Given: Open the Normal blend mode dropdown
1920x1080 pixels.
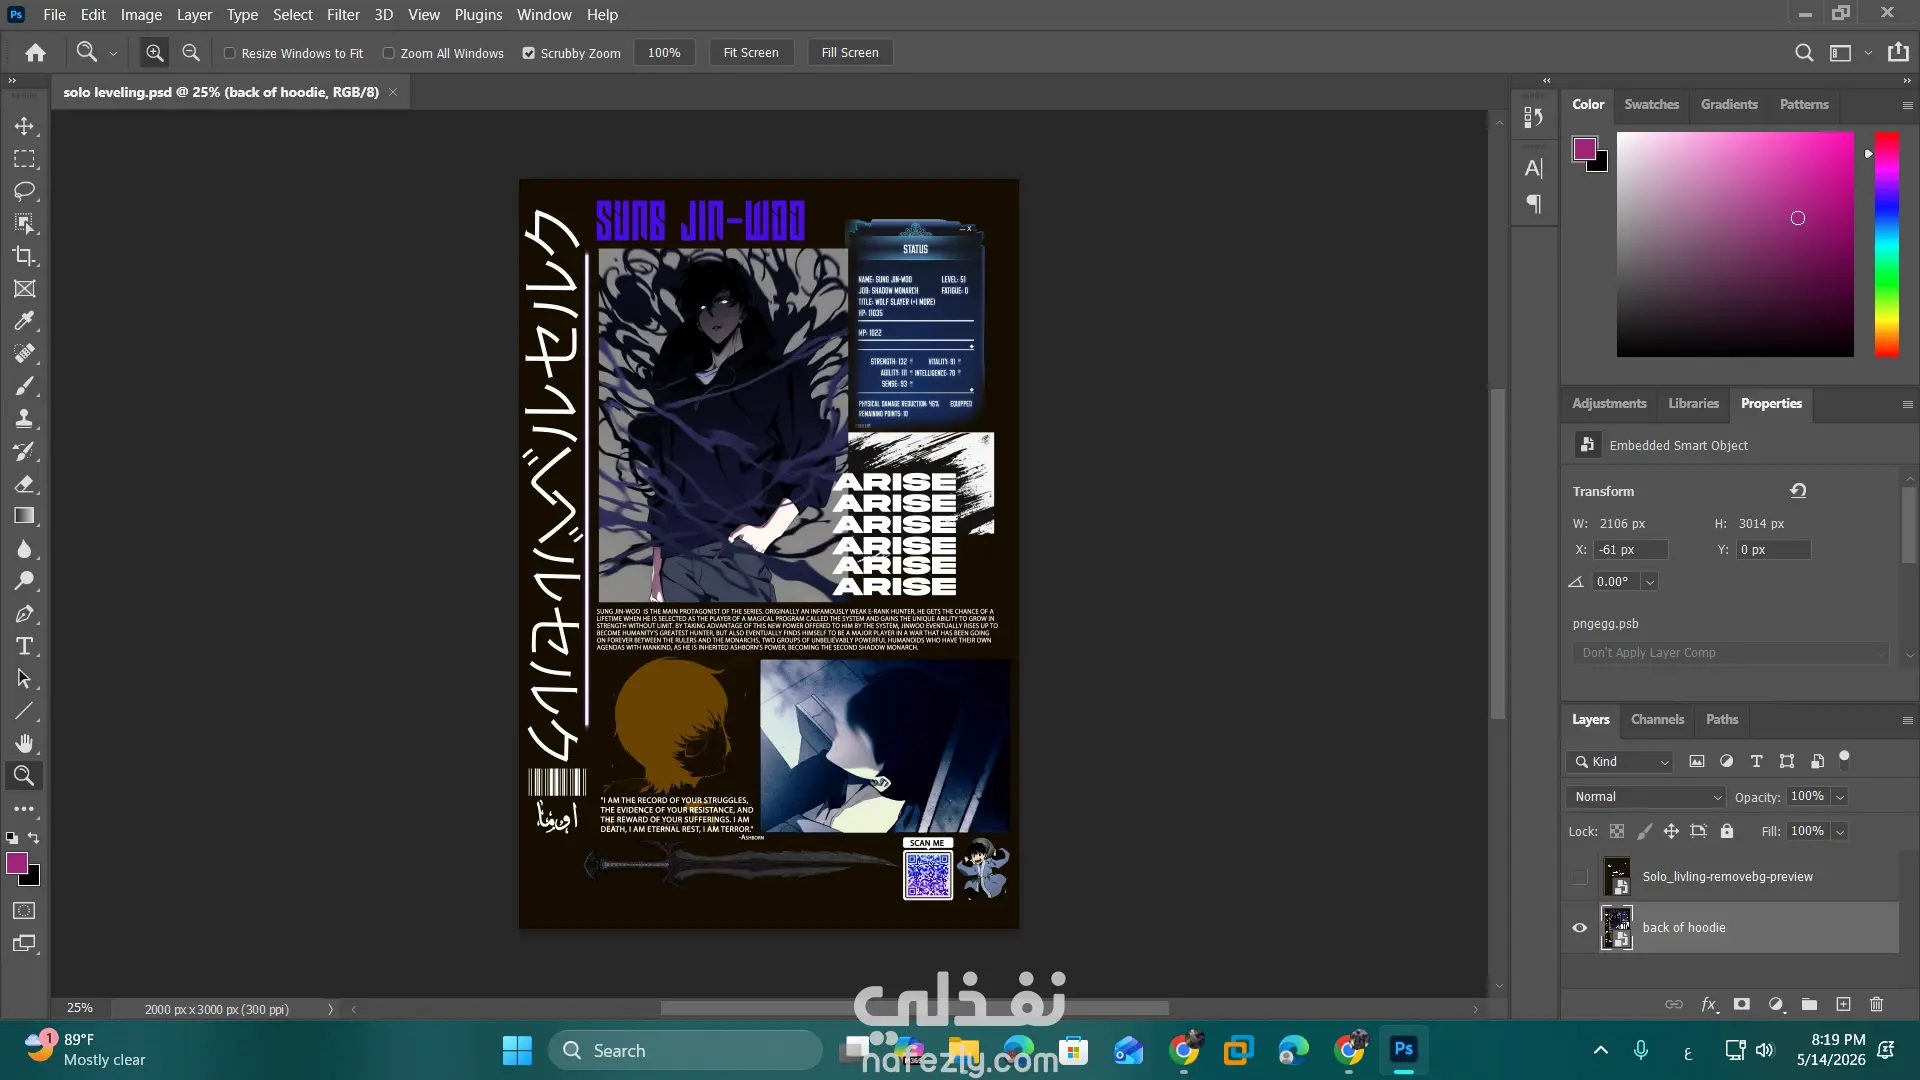Looking at the screenshot, I should click(1646, 797).
